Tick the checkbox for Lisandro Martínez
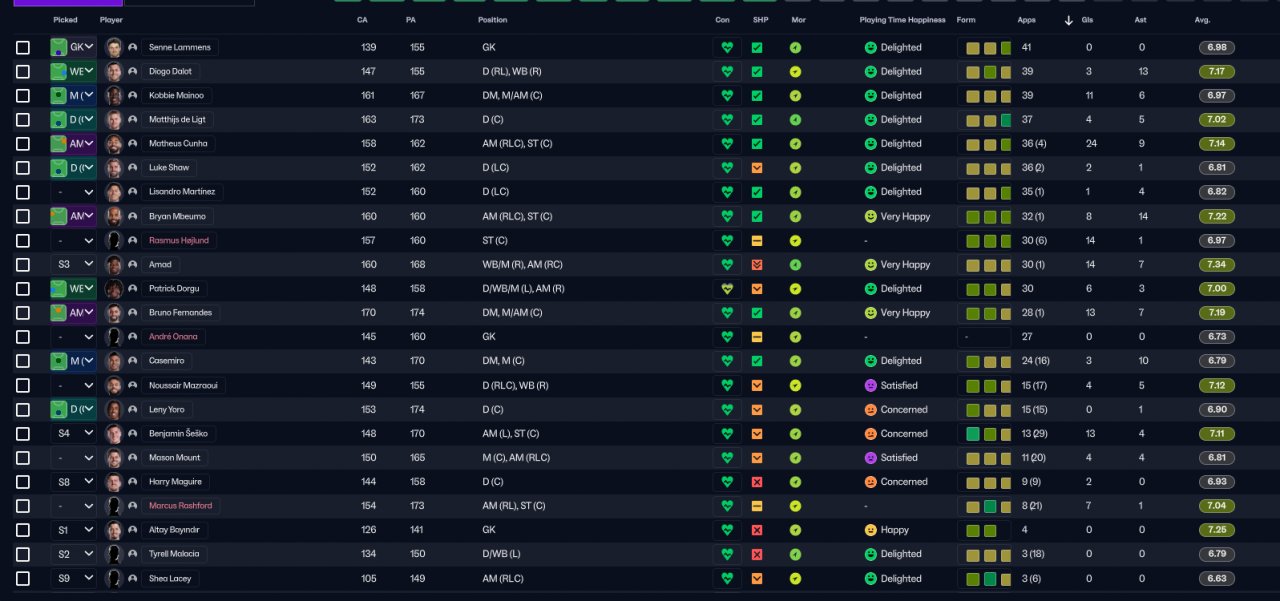 pos(23,192)
